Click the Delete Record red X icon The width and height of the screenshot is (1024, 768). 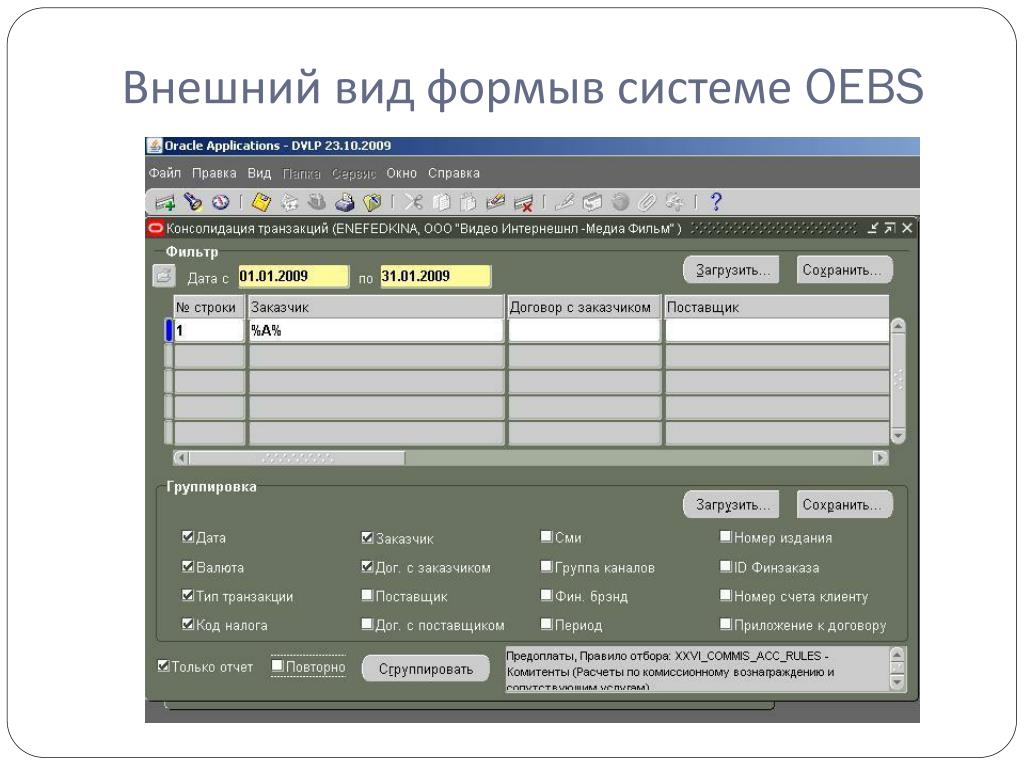523,203
